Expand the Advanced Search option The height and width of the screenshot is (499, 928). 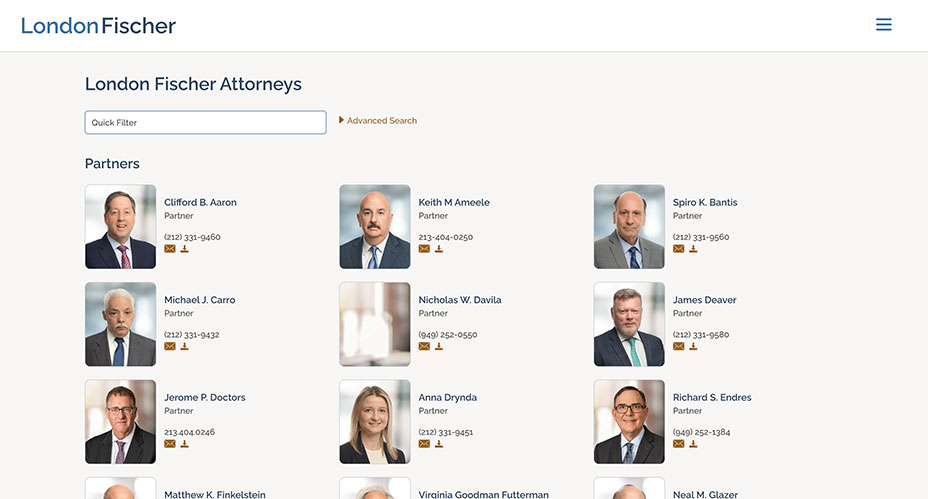[378, 120]
